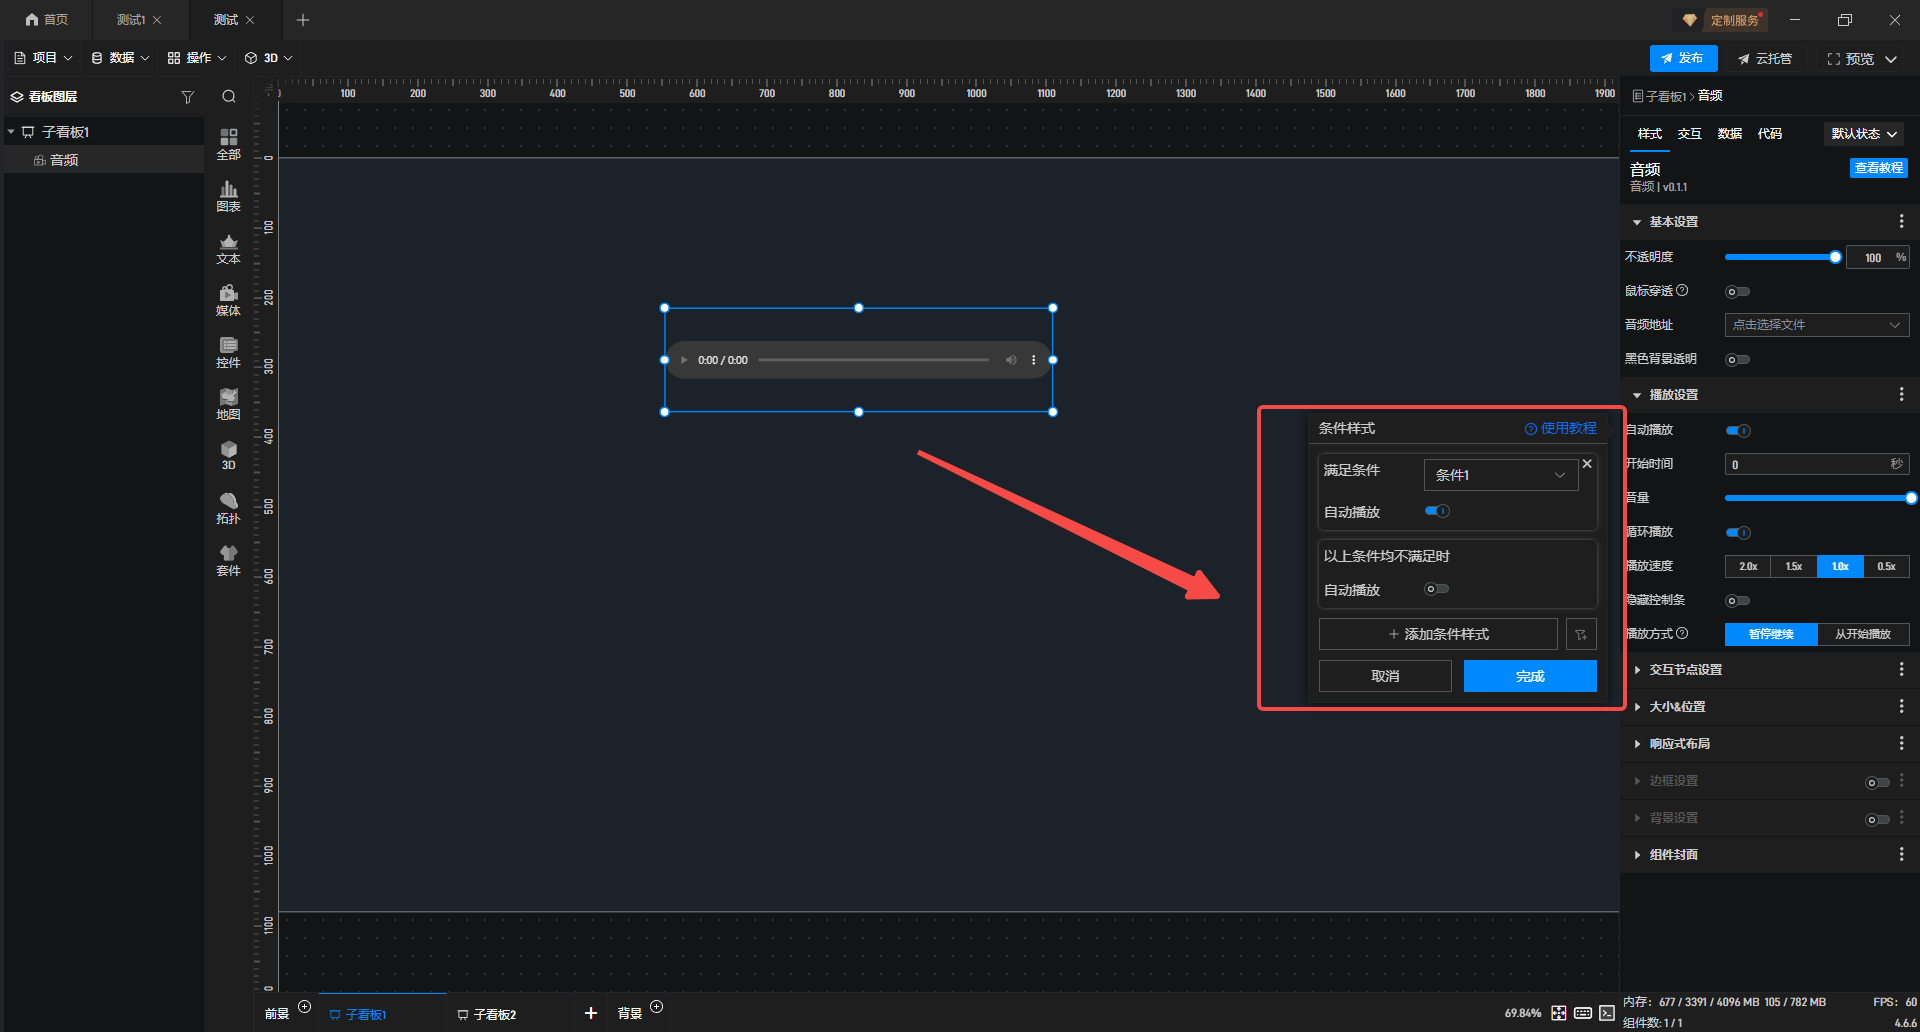Switch to the 交互 tab
1920x1032 pixels.
coord(1689,134)
